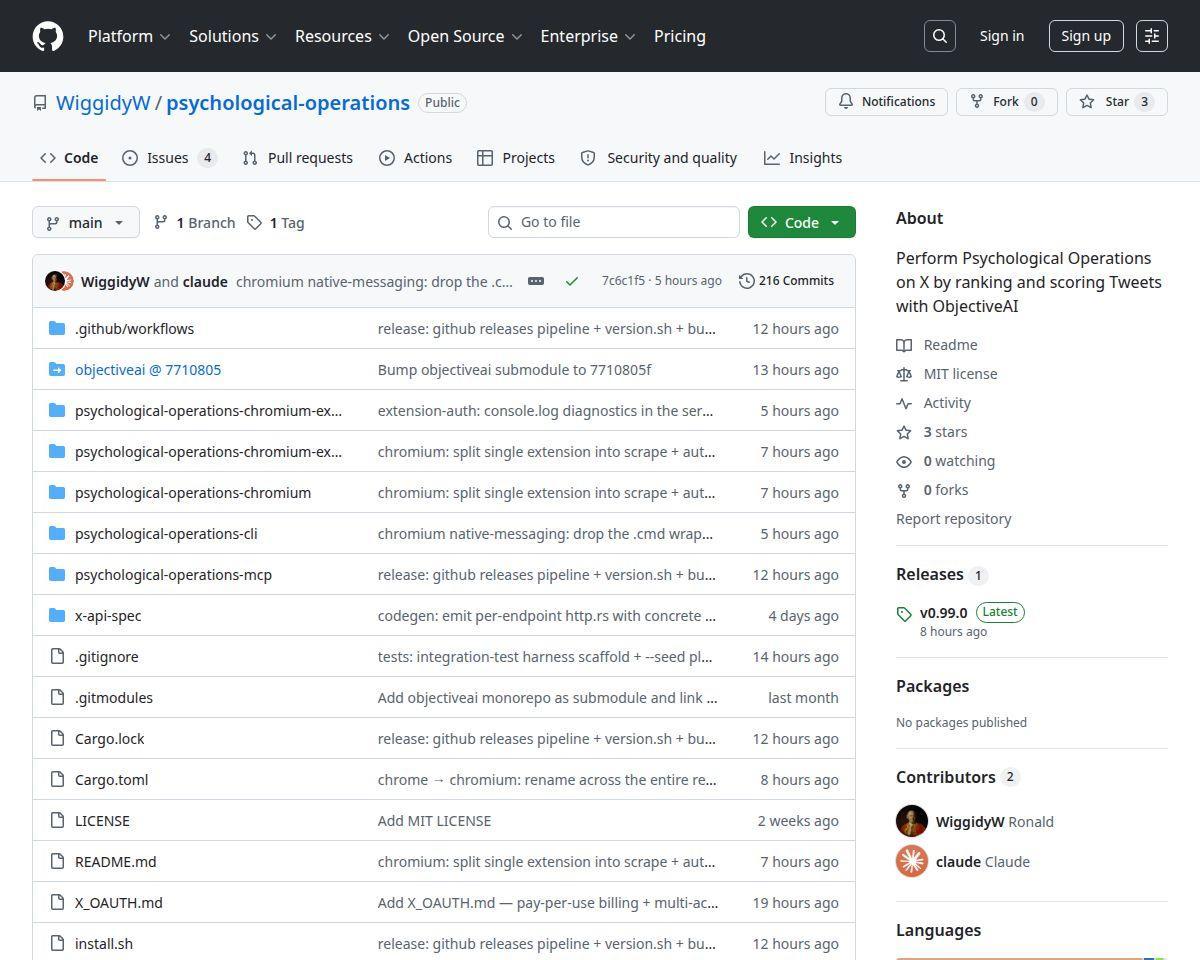
Task: Click Report repository
Action: 954,519
